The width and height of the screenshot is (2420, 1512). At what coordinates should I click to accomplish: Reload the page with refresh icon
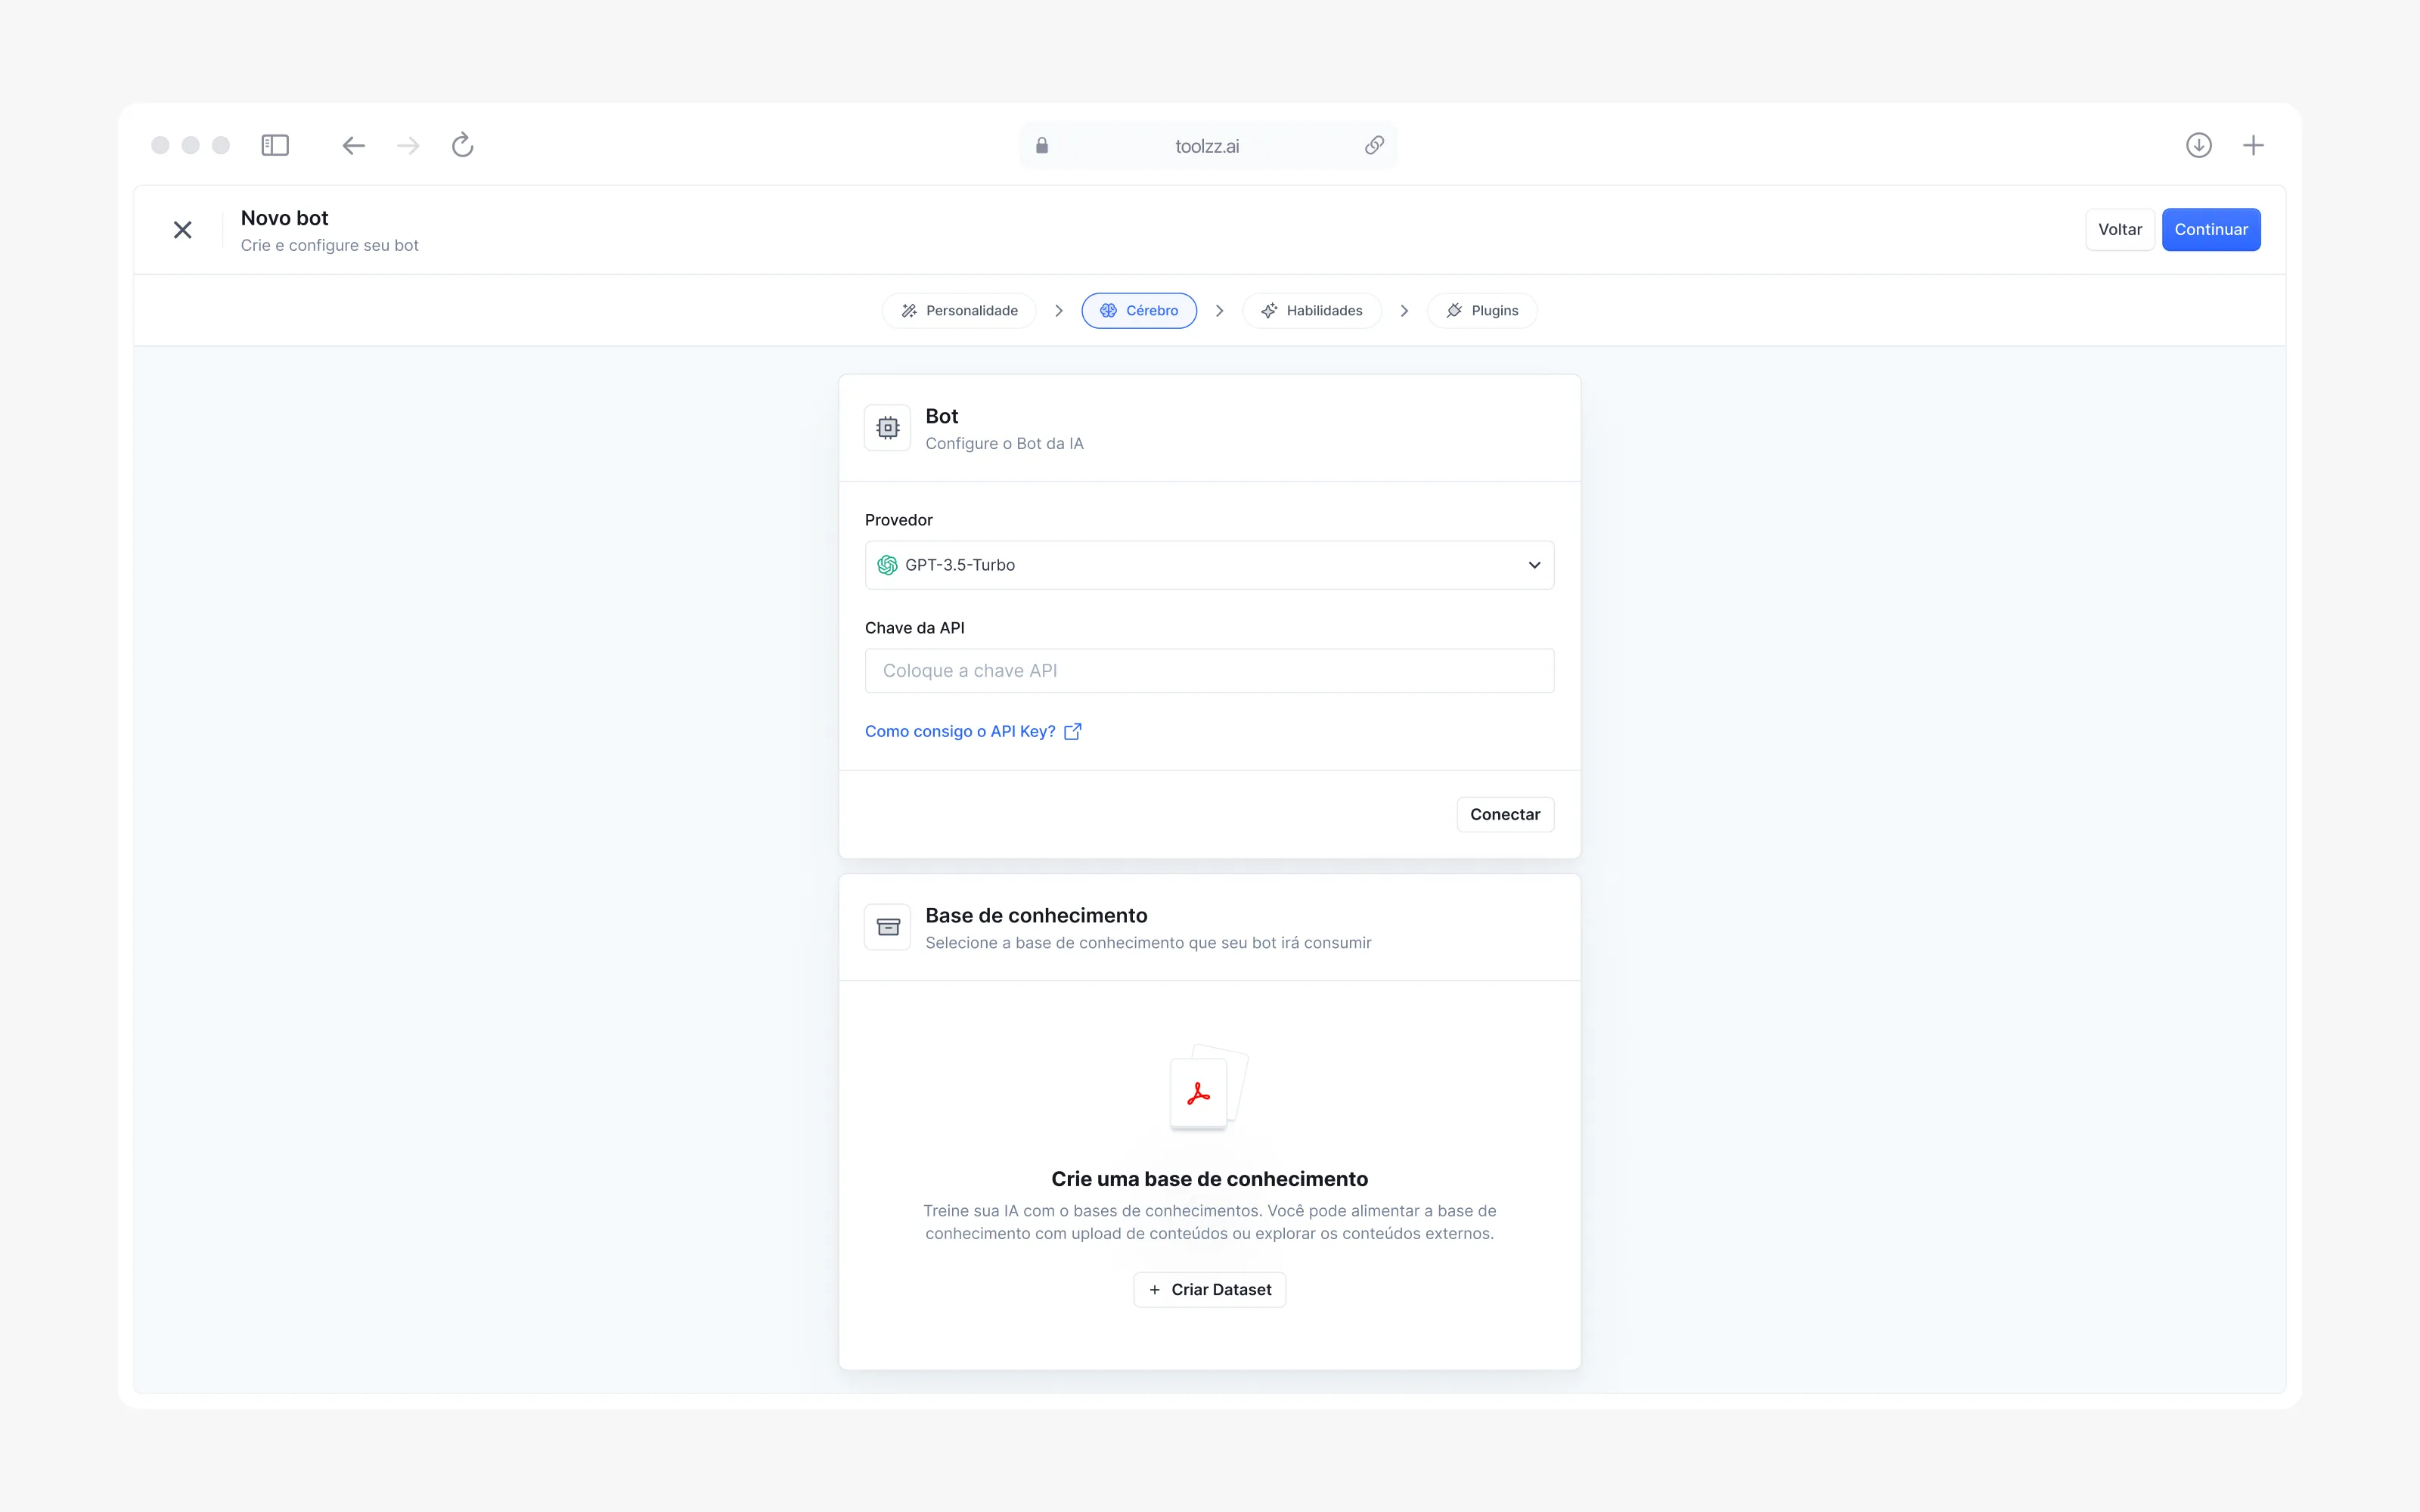462,146
